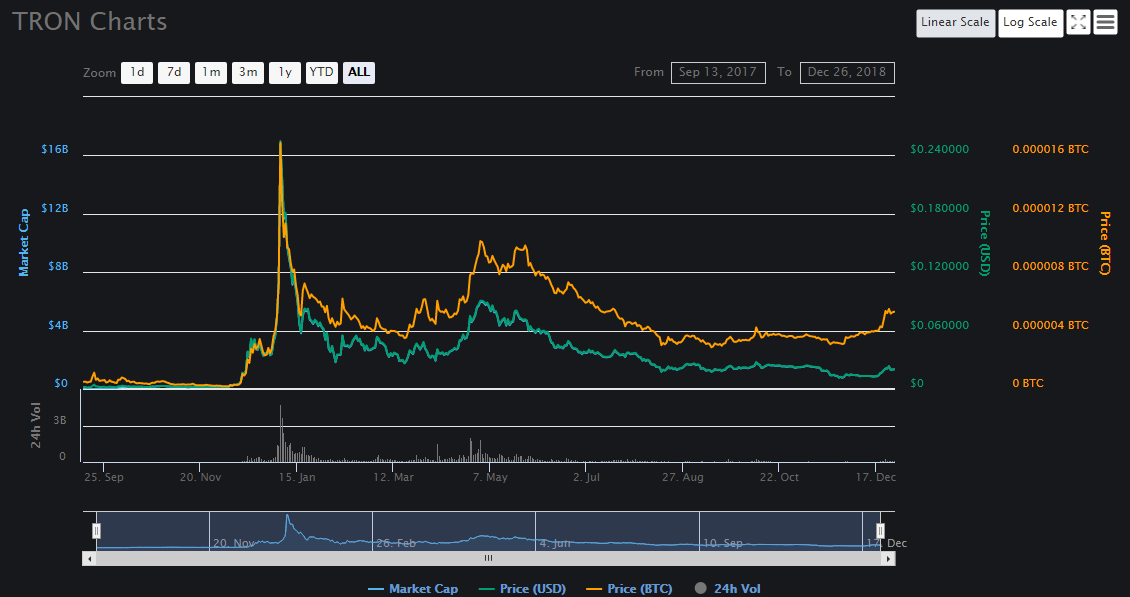The height and width of the screenshot is (597, 1130).
Task: Switch to Linear Scale
Action: click(x=955, y=22)
